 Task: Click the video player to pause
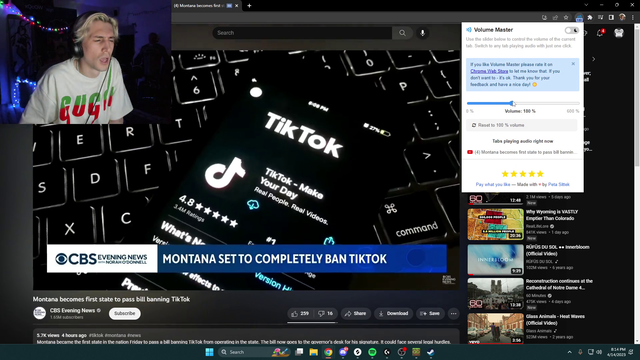pyautogui.click(x=246, y=169)
